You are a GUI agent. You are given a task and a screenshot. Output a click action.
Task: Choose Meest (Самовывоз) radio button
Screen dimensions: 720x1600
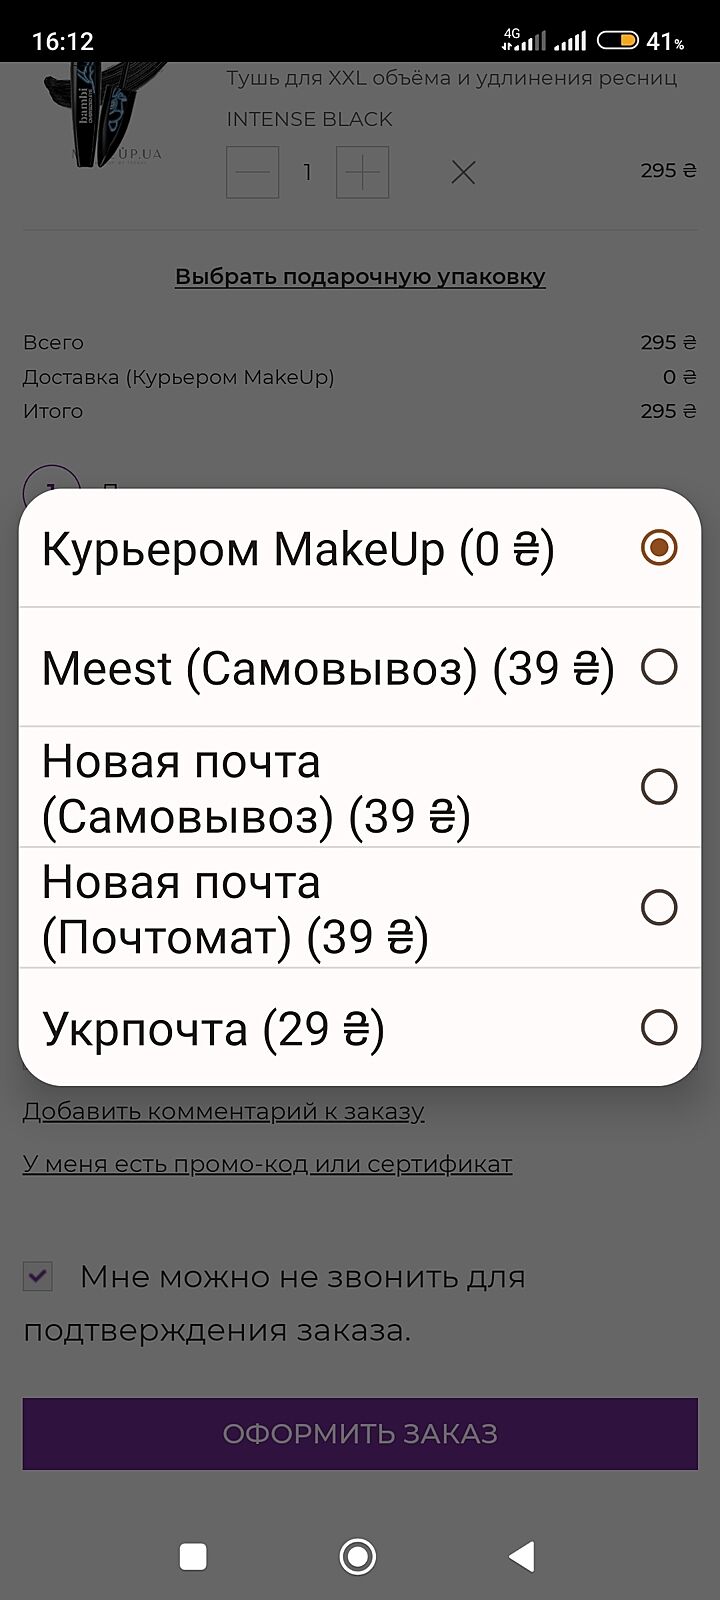(x=659, y=667)
